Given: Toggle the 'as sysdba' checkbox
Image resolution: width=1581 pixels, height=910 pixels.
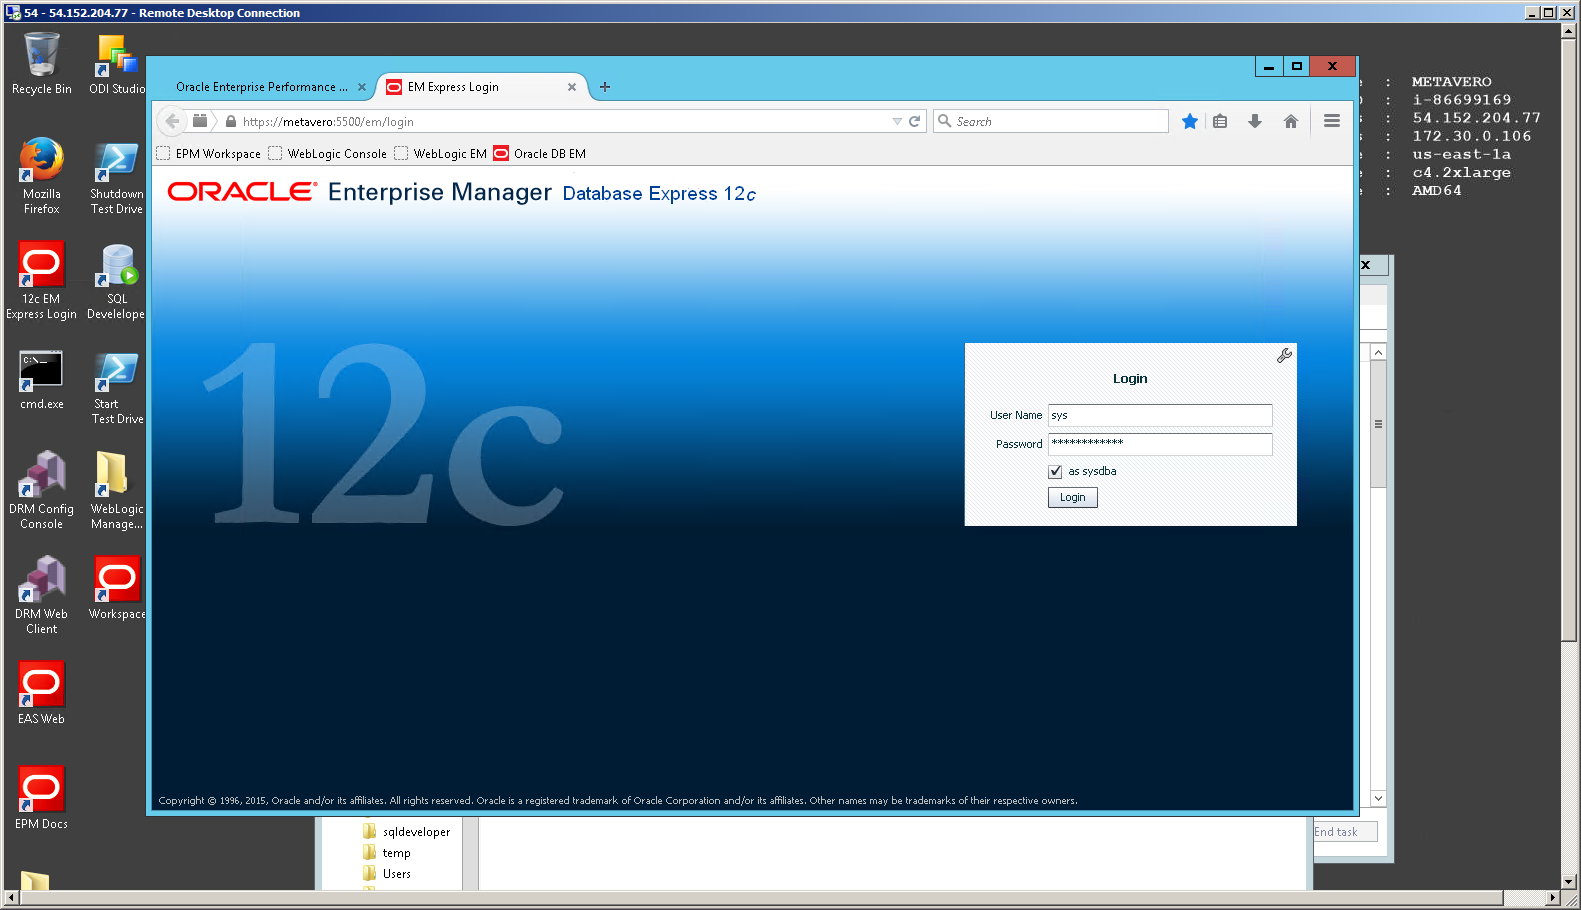Looking at the screenshot, I should pos(1055,471).
